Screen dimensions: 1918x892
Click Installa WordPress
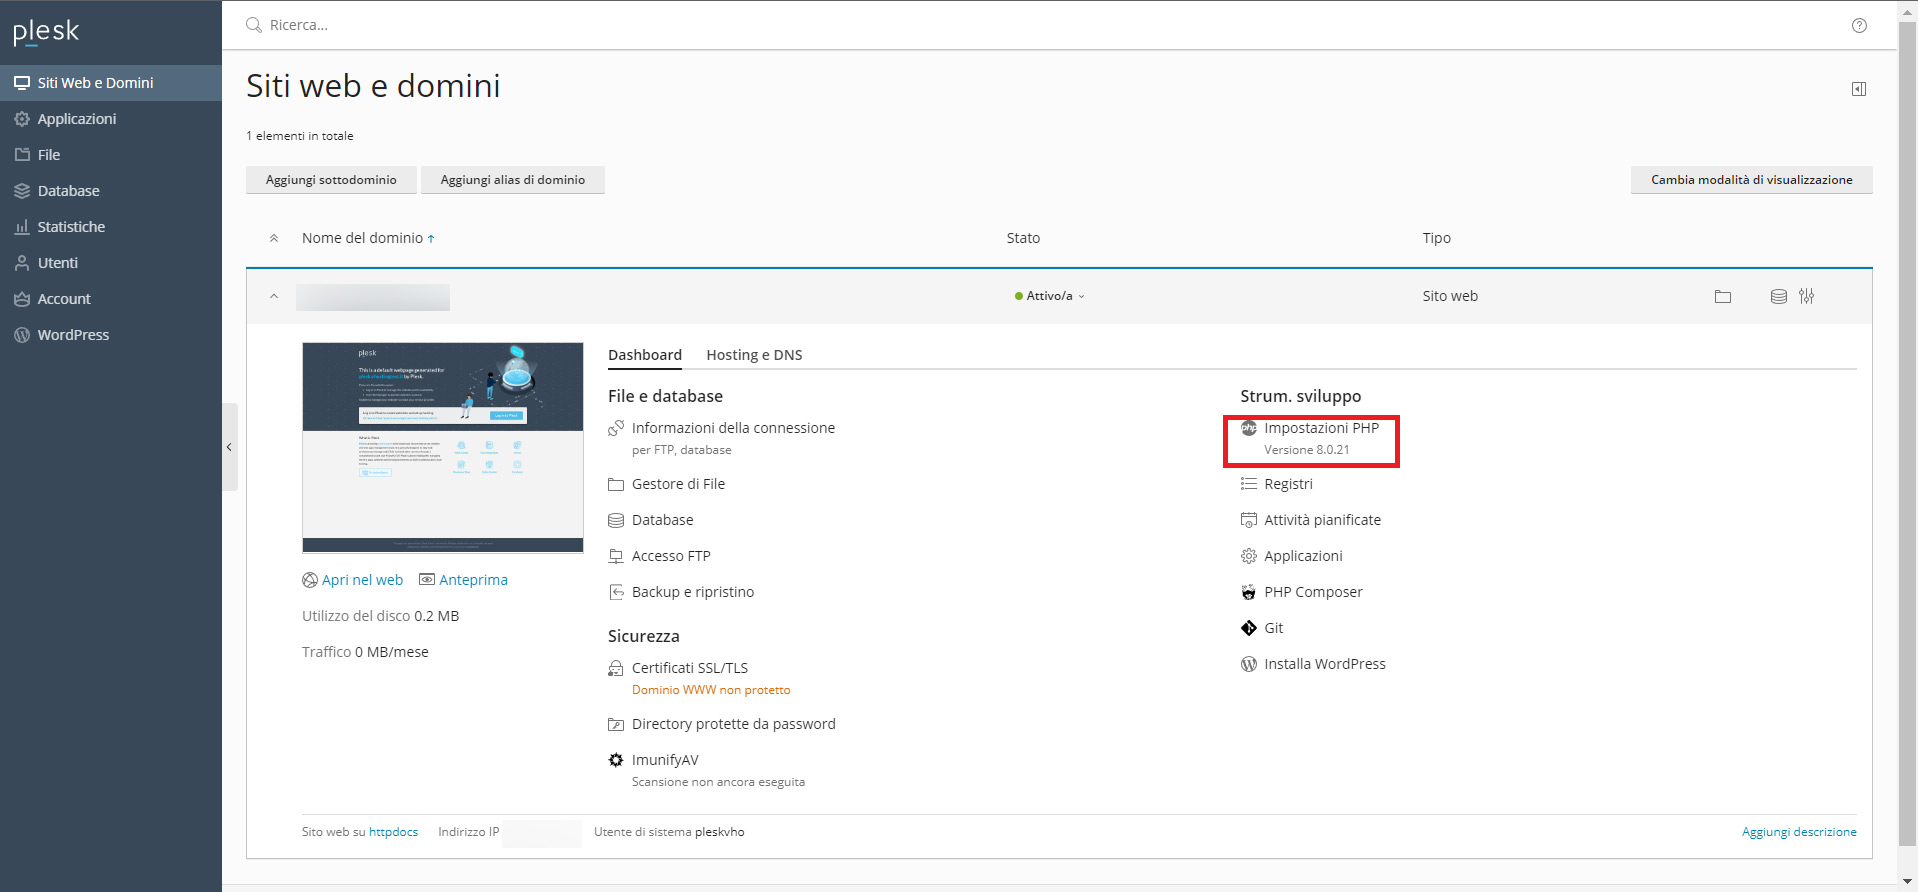click(x=1324, y=664)
